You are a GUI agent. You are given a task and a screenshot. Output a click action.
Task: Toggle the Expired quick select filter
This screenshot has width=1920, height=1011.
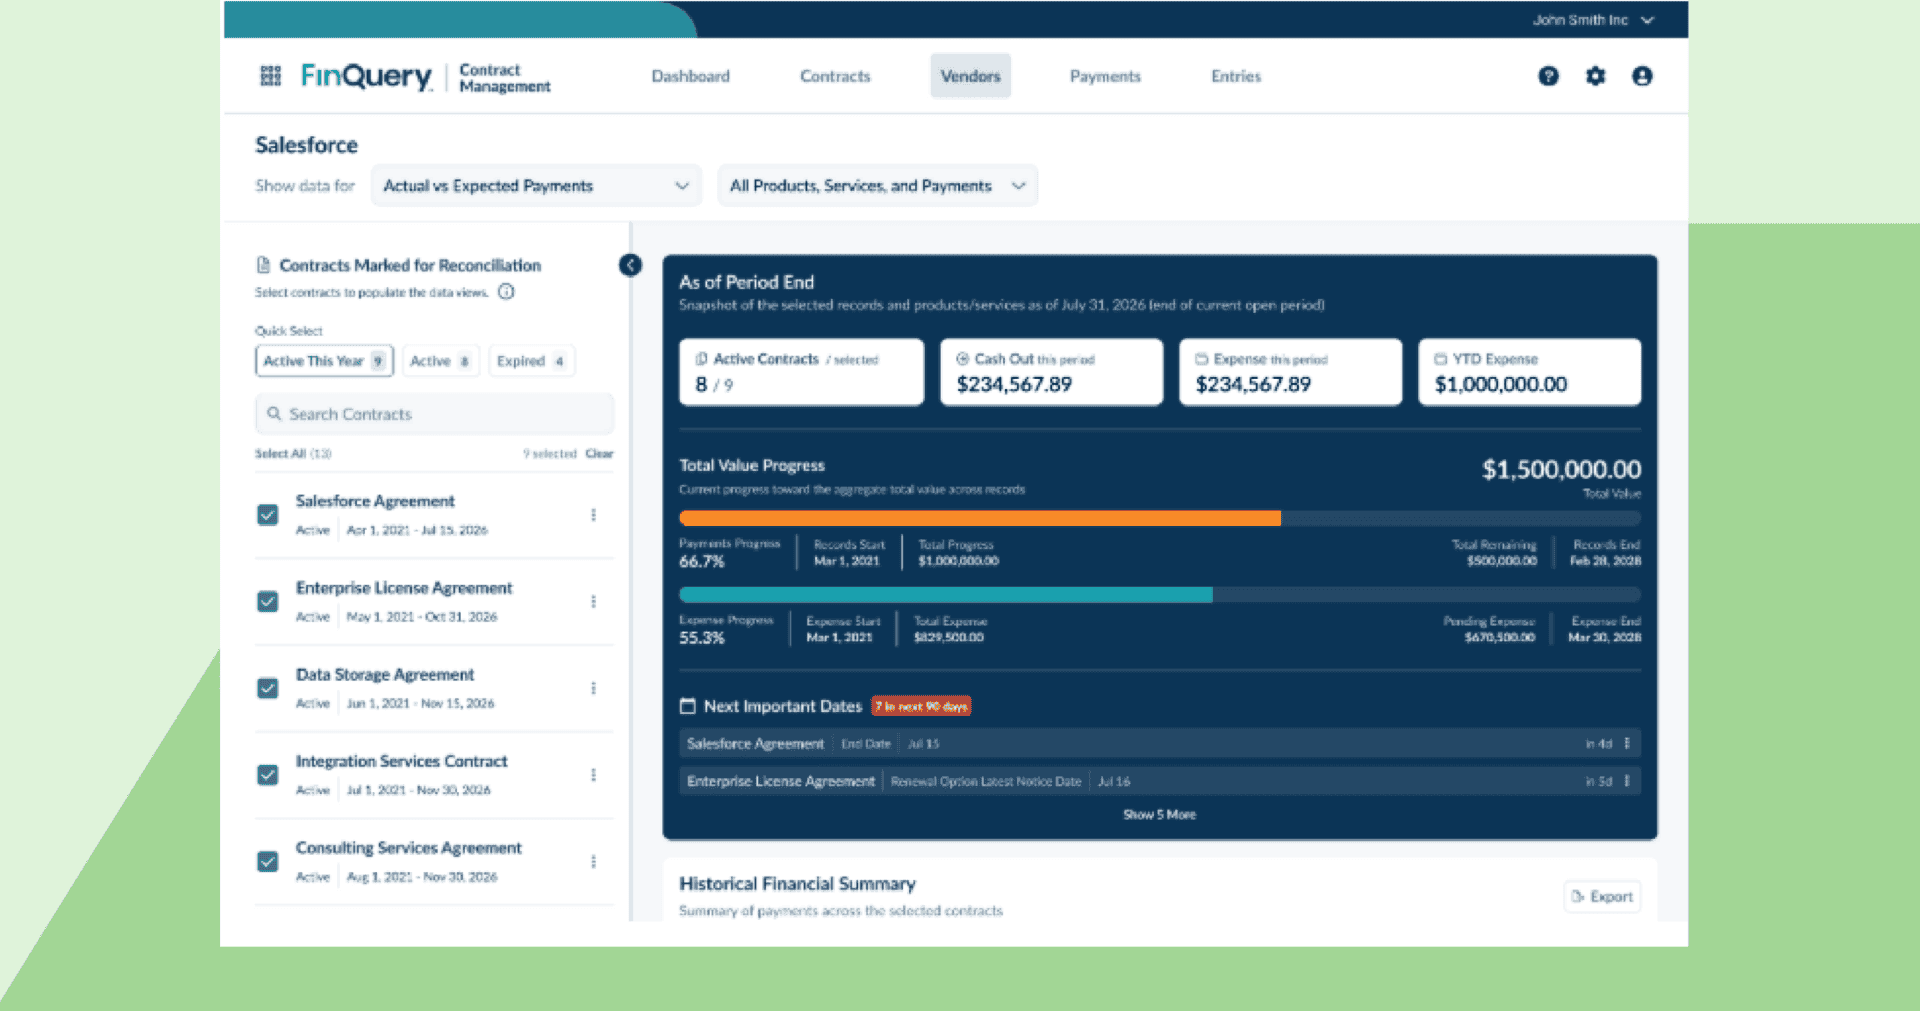click(531, 361)
